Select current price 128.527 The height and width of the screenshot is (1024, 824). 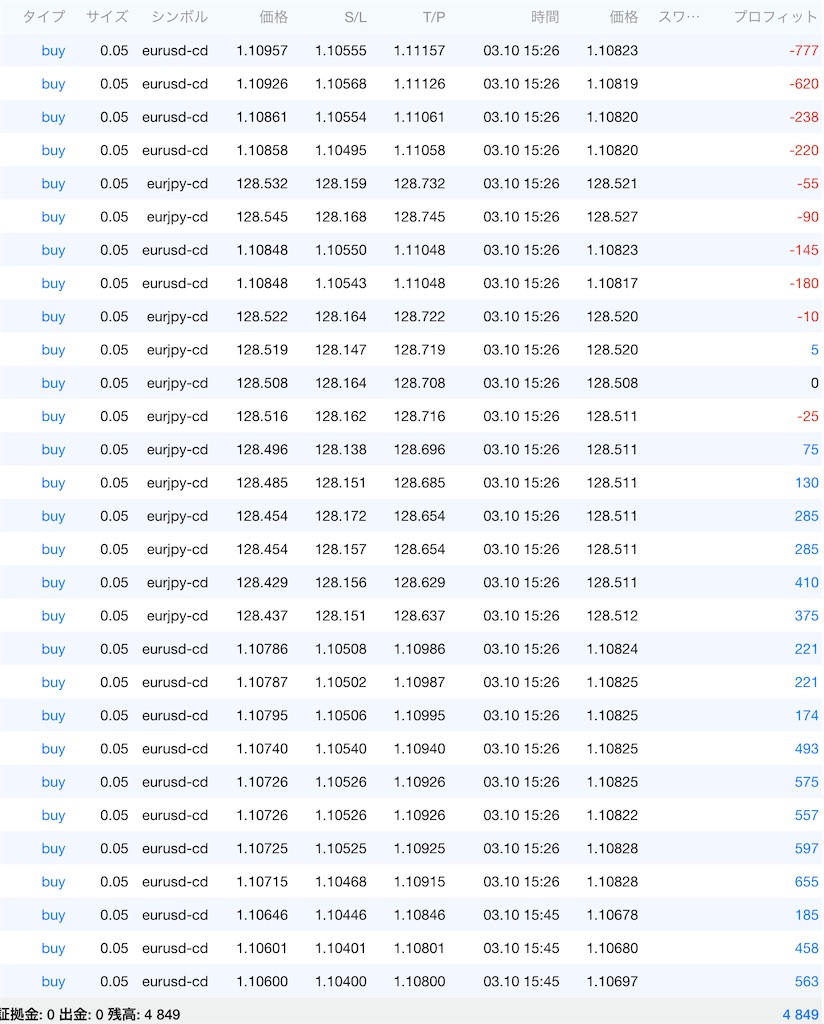pos(612,217)
